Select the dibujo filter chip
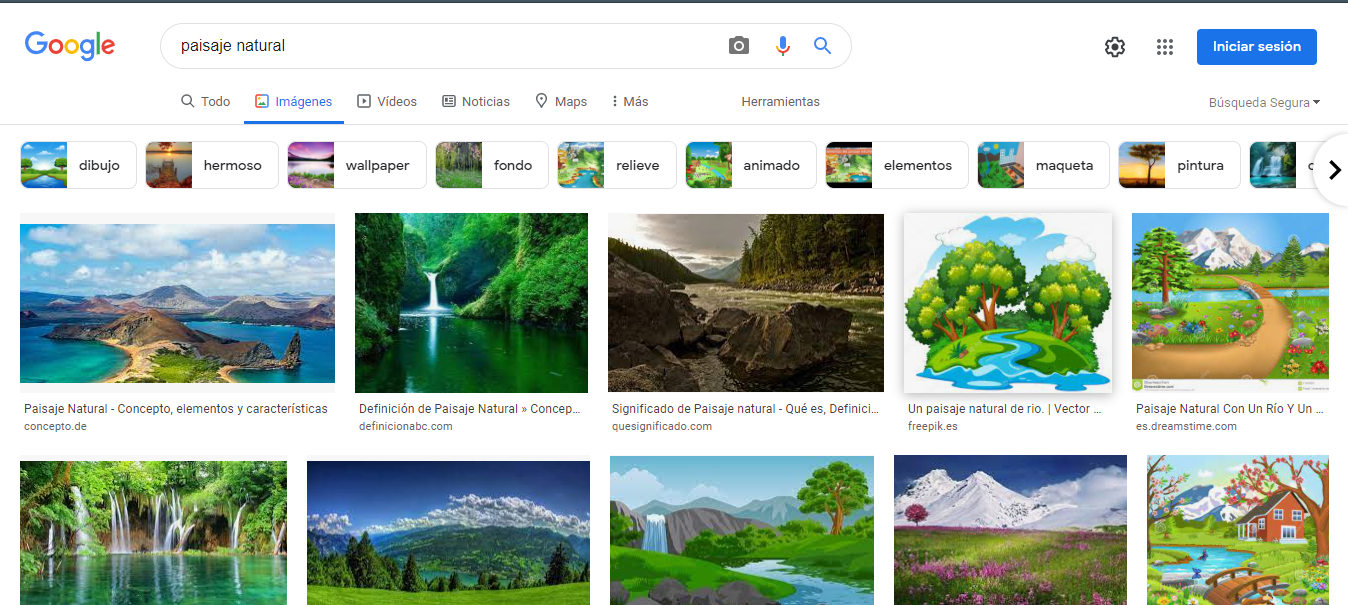Viewport: 1348px width, 605px height. pyautogui.click(x=78, y=165)
